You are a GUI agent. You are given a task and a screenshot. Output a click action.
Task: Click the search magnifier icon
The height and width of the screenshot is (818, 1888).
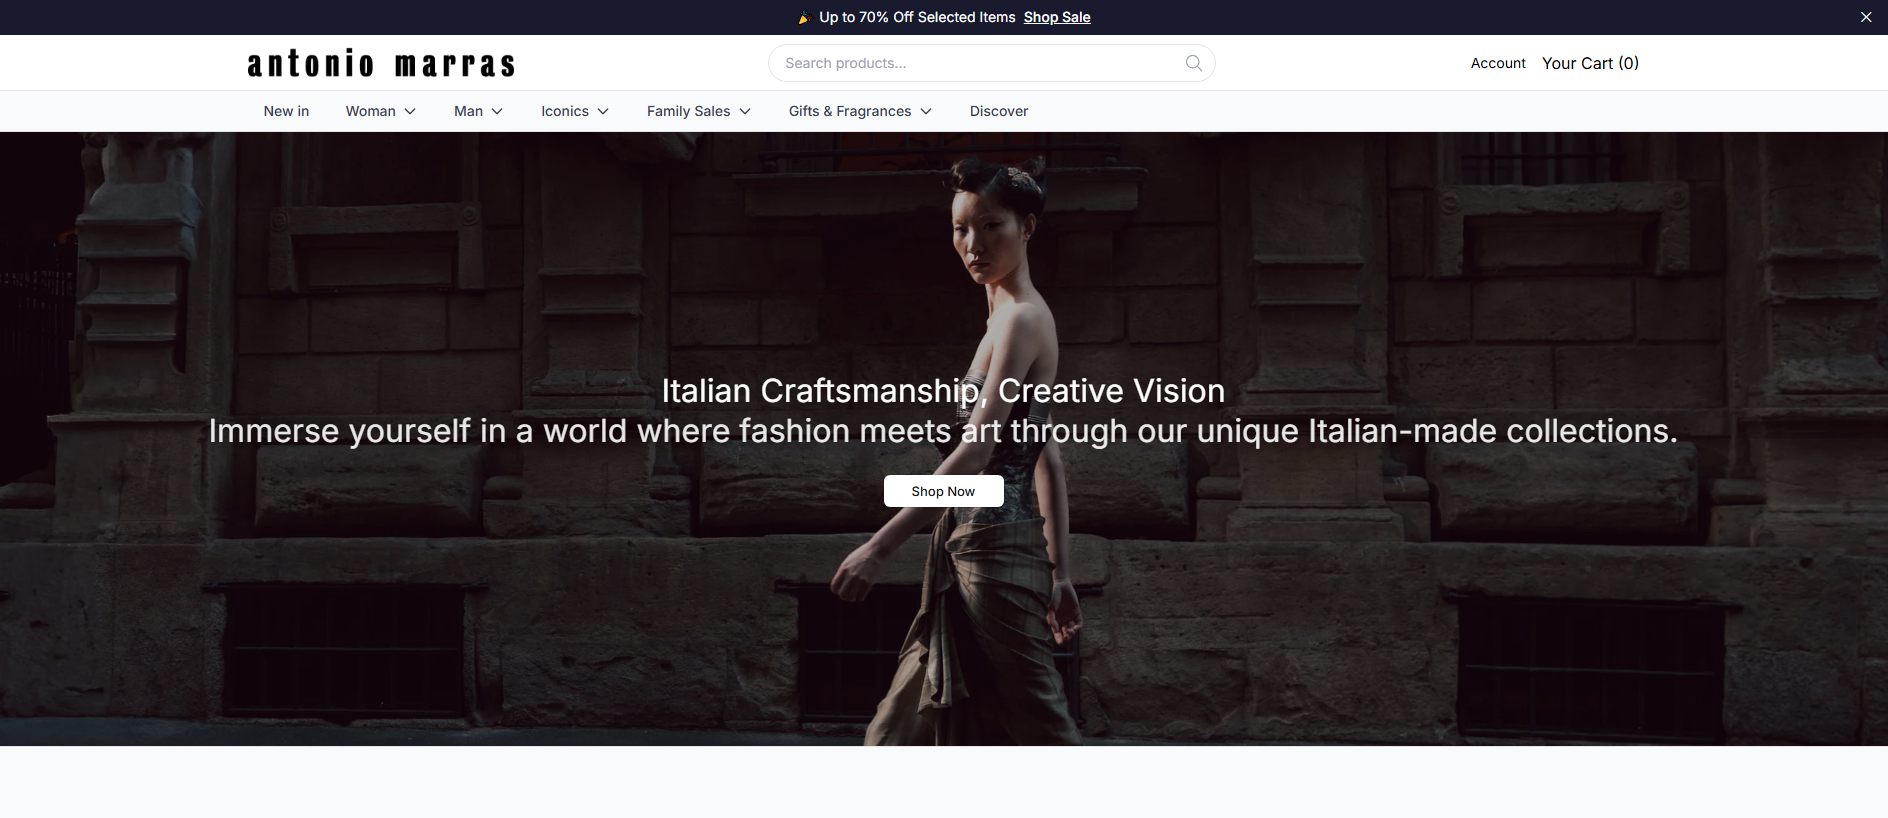click(1193, 63)
